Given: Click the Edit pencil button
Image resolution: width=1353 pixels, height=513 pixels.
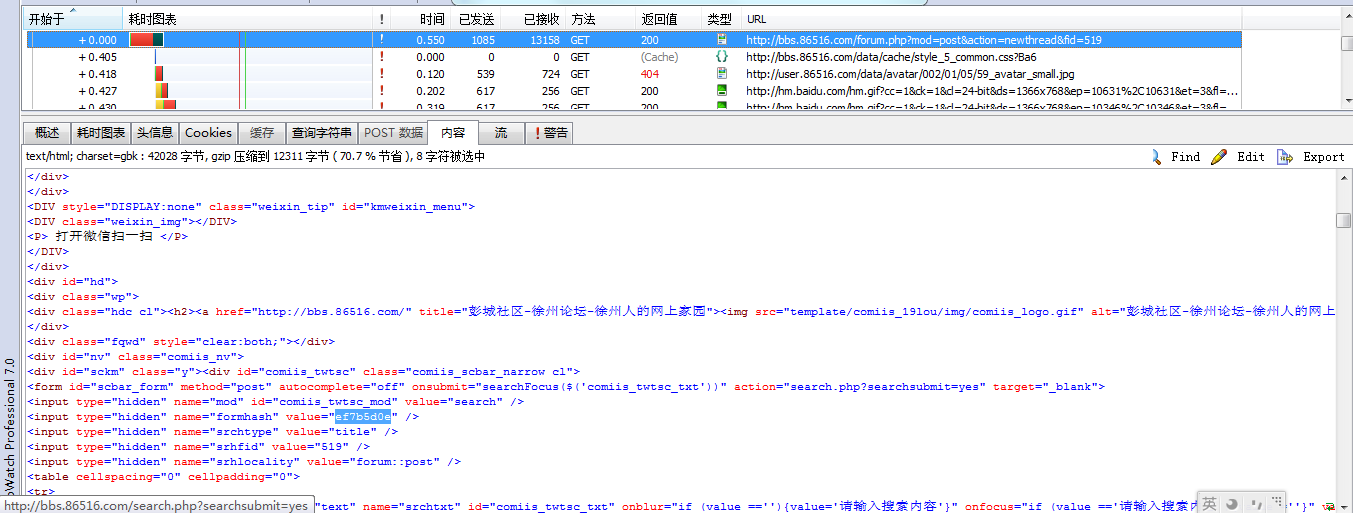Looking at the screenshot, I should 1238,157.
